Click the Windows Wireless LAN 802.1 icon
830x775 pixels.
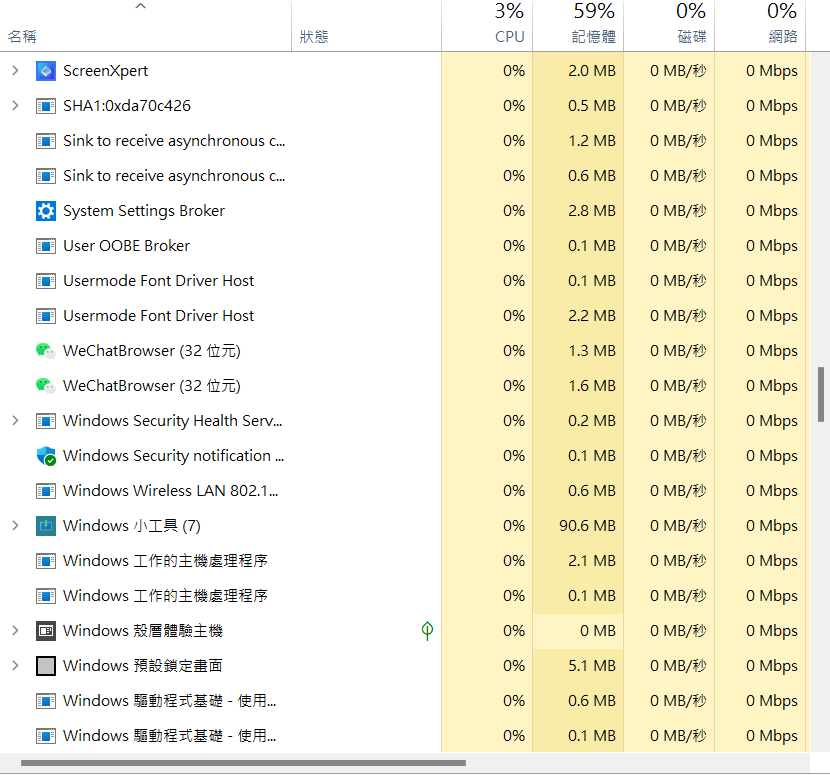pyautogui.click(x=46, y=491)
